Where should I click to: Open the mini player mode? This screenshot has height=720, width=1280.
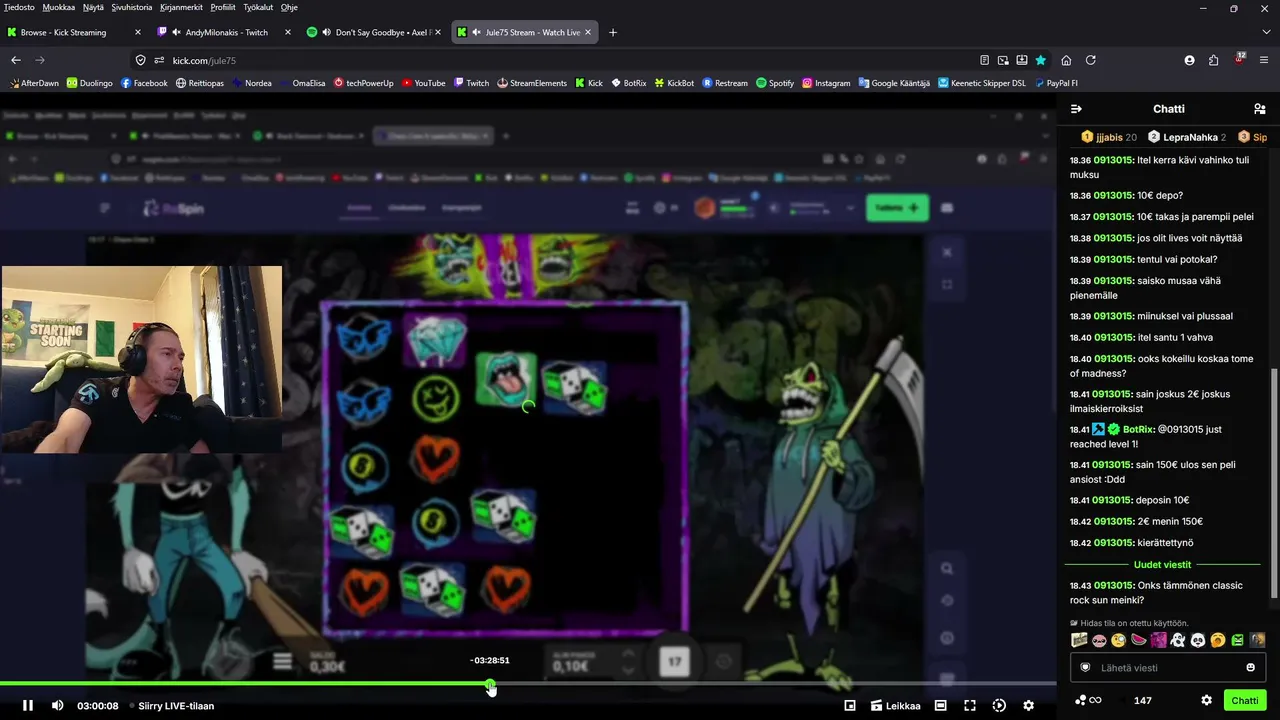(850, 705)
